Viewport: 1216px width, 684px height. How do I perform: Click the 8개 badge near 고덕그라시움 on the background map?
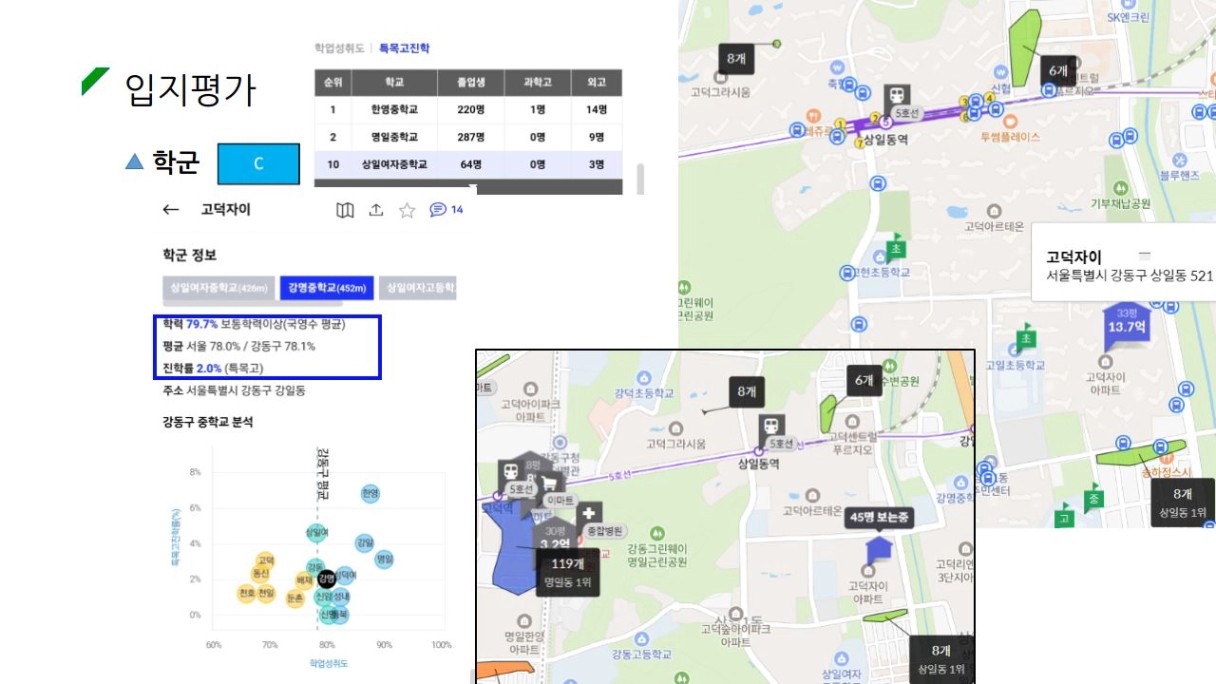pyautogui.click(x=735, y=60)
